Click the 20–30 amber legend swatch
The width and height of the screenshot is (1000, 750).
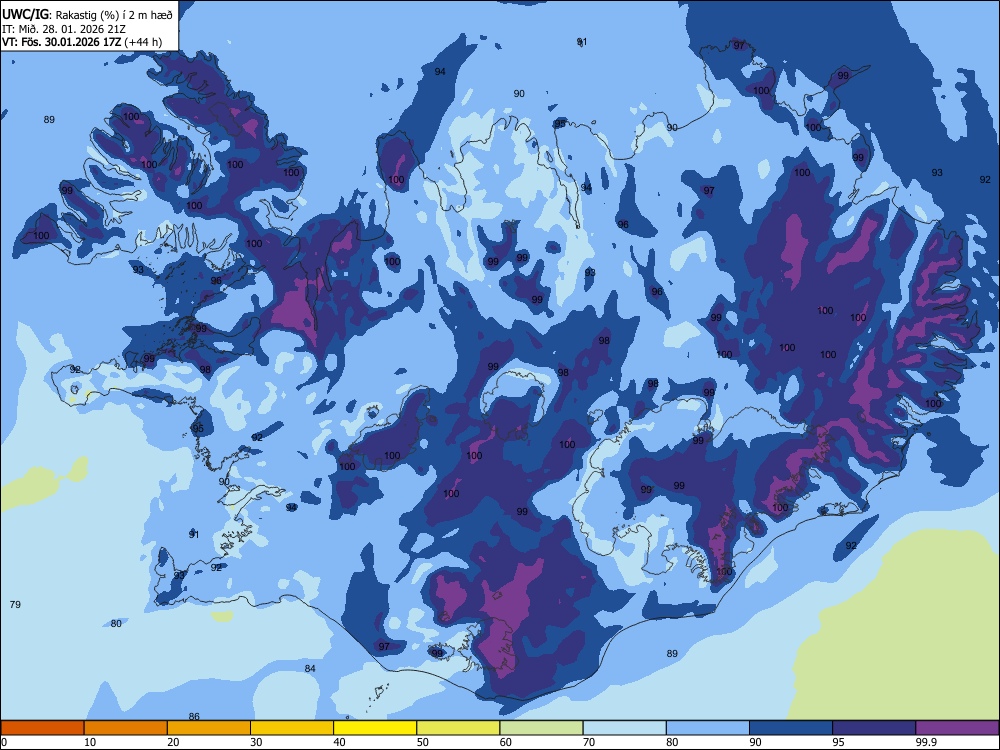pyautogui.click(x=209, y=728)
